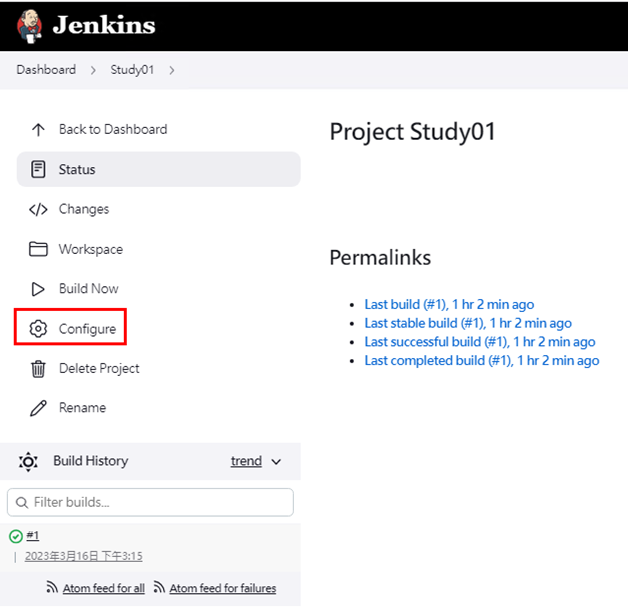
Task: Open the Dashboard breadcrumb dropdown arrow
Action: (x=92, y=70)
